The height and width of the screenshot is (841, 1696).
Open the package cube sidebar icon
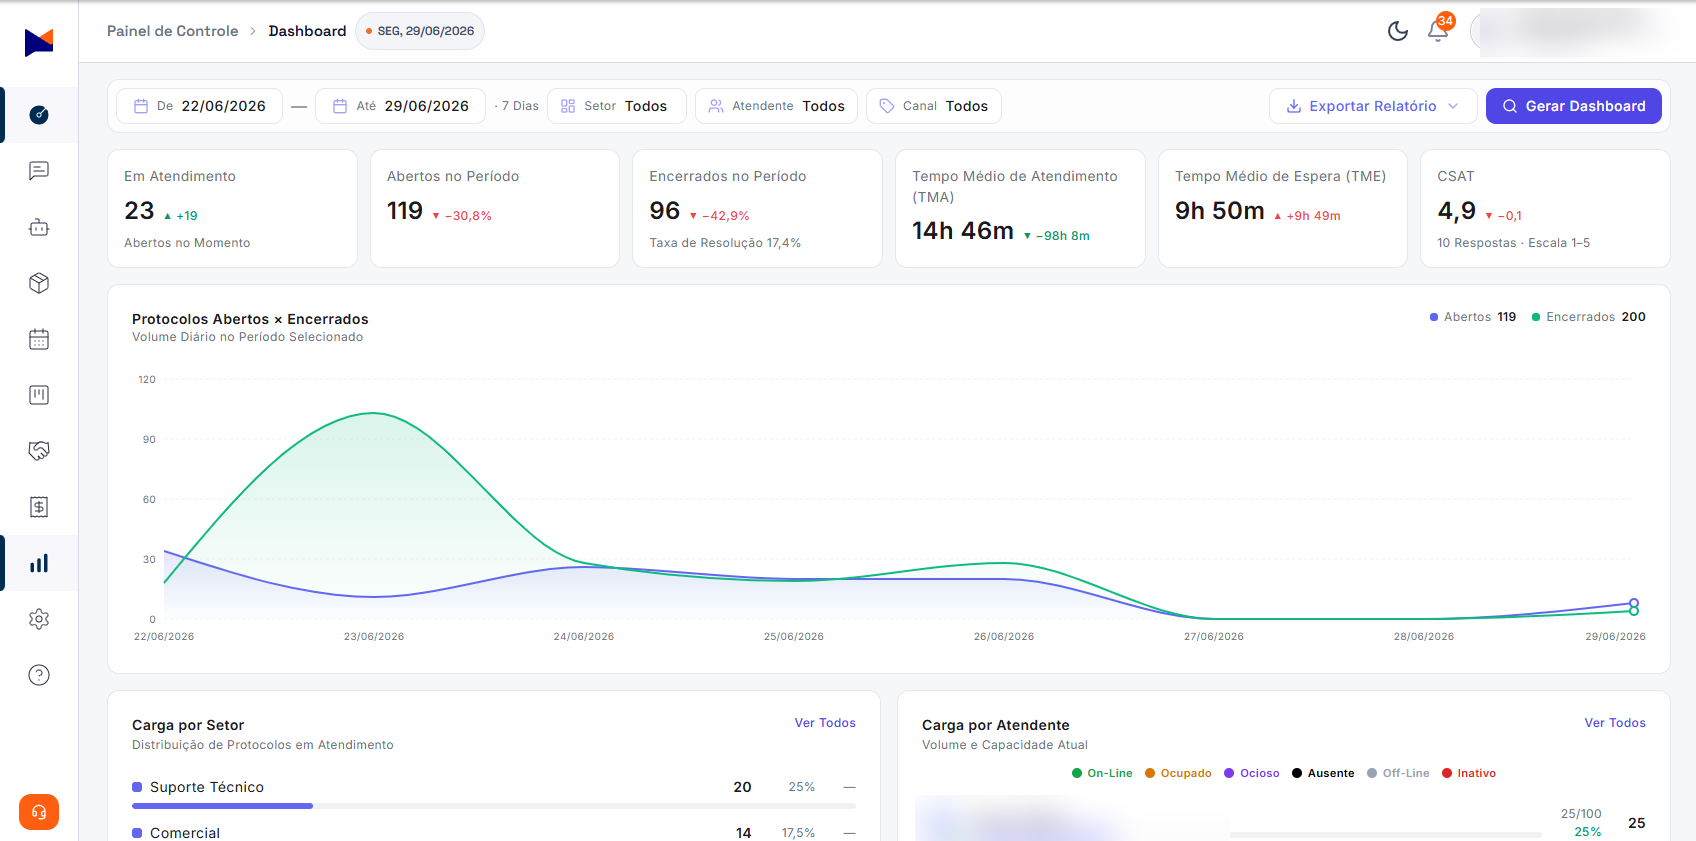click(x=39, y=283)
